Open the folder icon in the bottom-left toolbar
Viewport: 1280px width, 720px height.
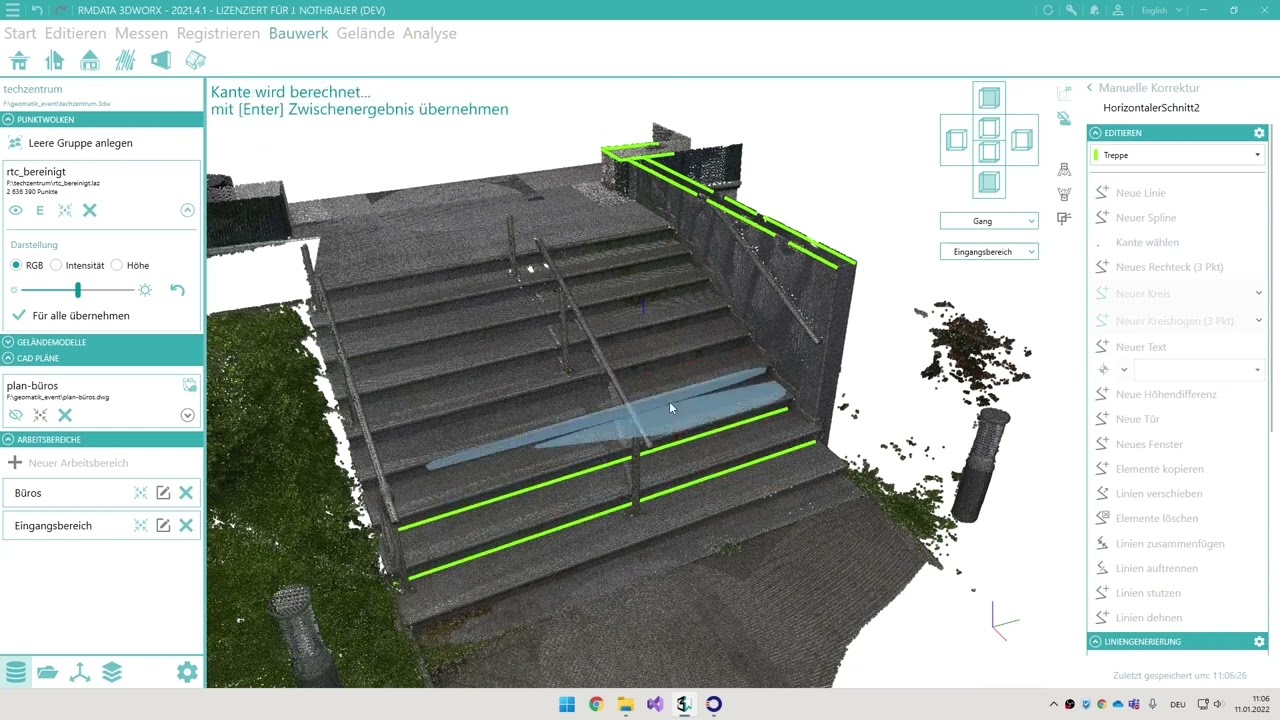[x=47, y=672]
